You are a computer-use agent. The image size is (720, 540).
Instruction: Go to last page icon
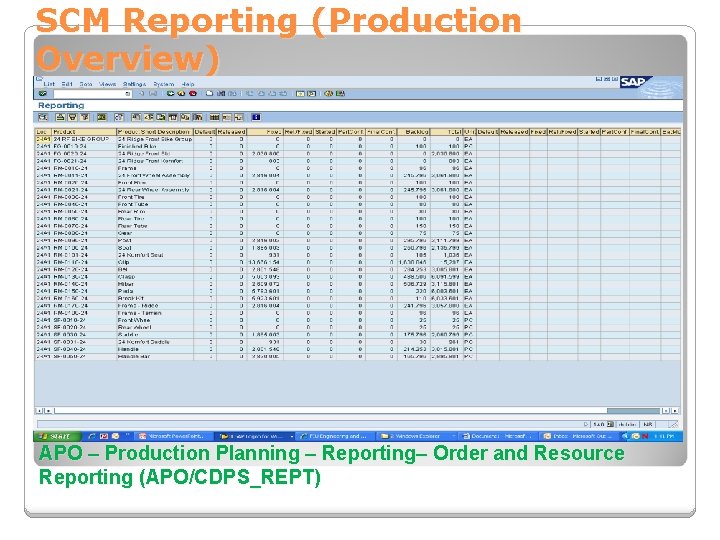point(284,94)
